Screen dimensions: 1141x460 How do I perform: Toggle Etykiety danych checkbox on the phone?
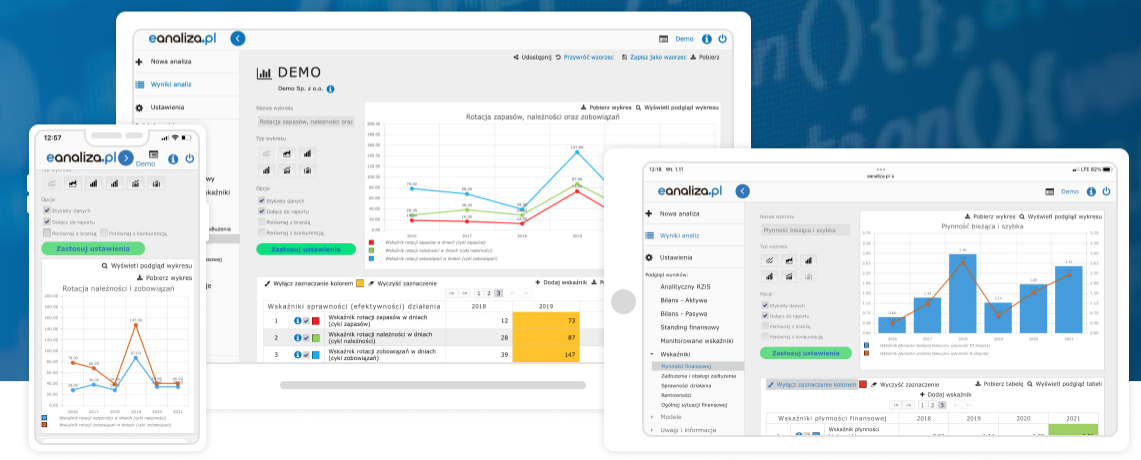point(47,211)
